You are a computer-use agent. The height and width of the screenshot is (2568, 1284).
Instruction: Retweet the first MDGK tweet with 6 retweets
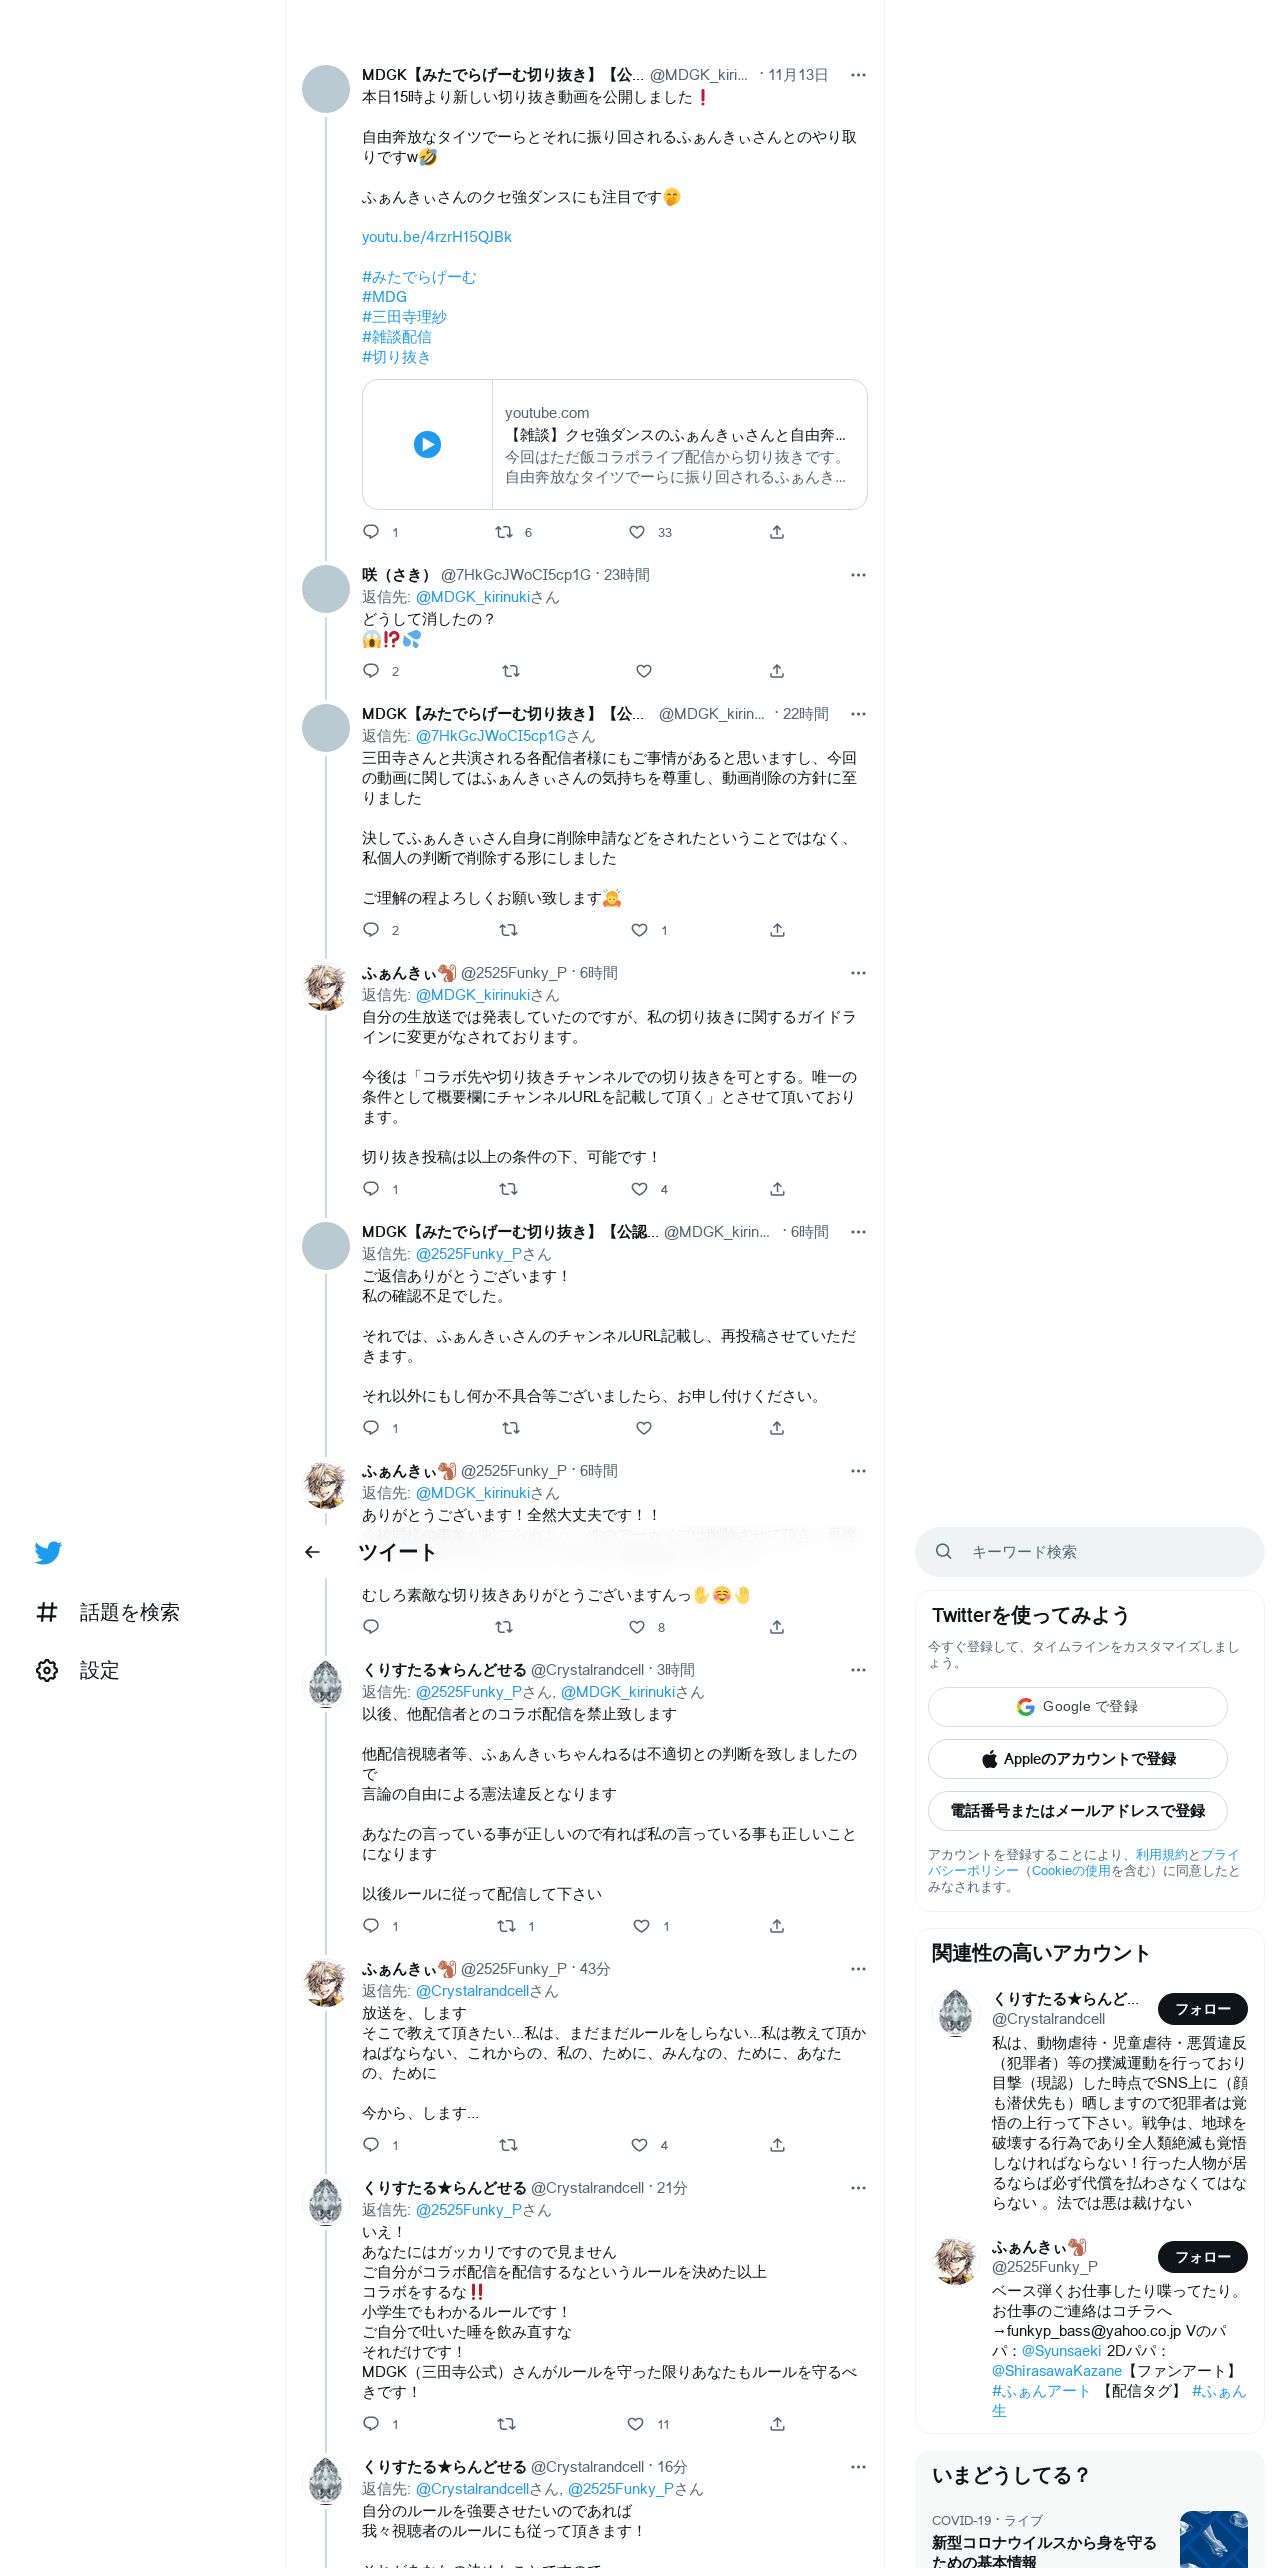[504, 532]
